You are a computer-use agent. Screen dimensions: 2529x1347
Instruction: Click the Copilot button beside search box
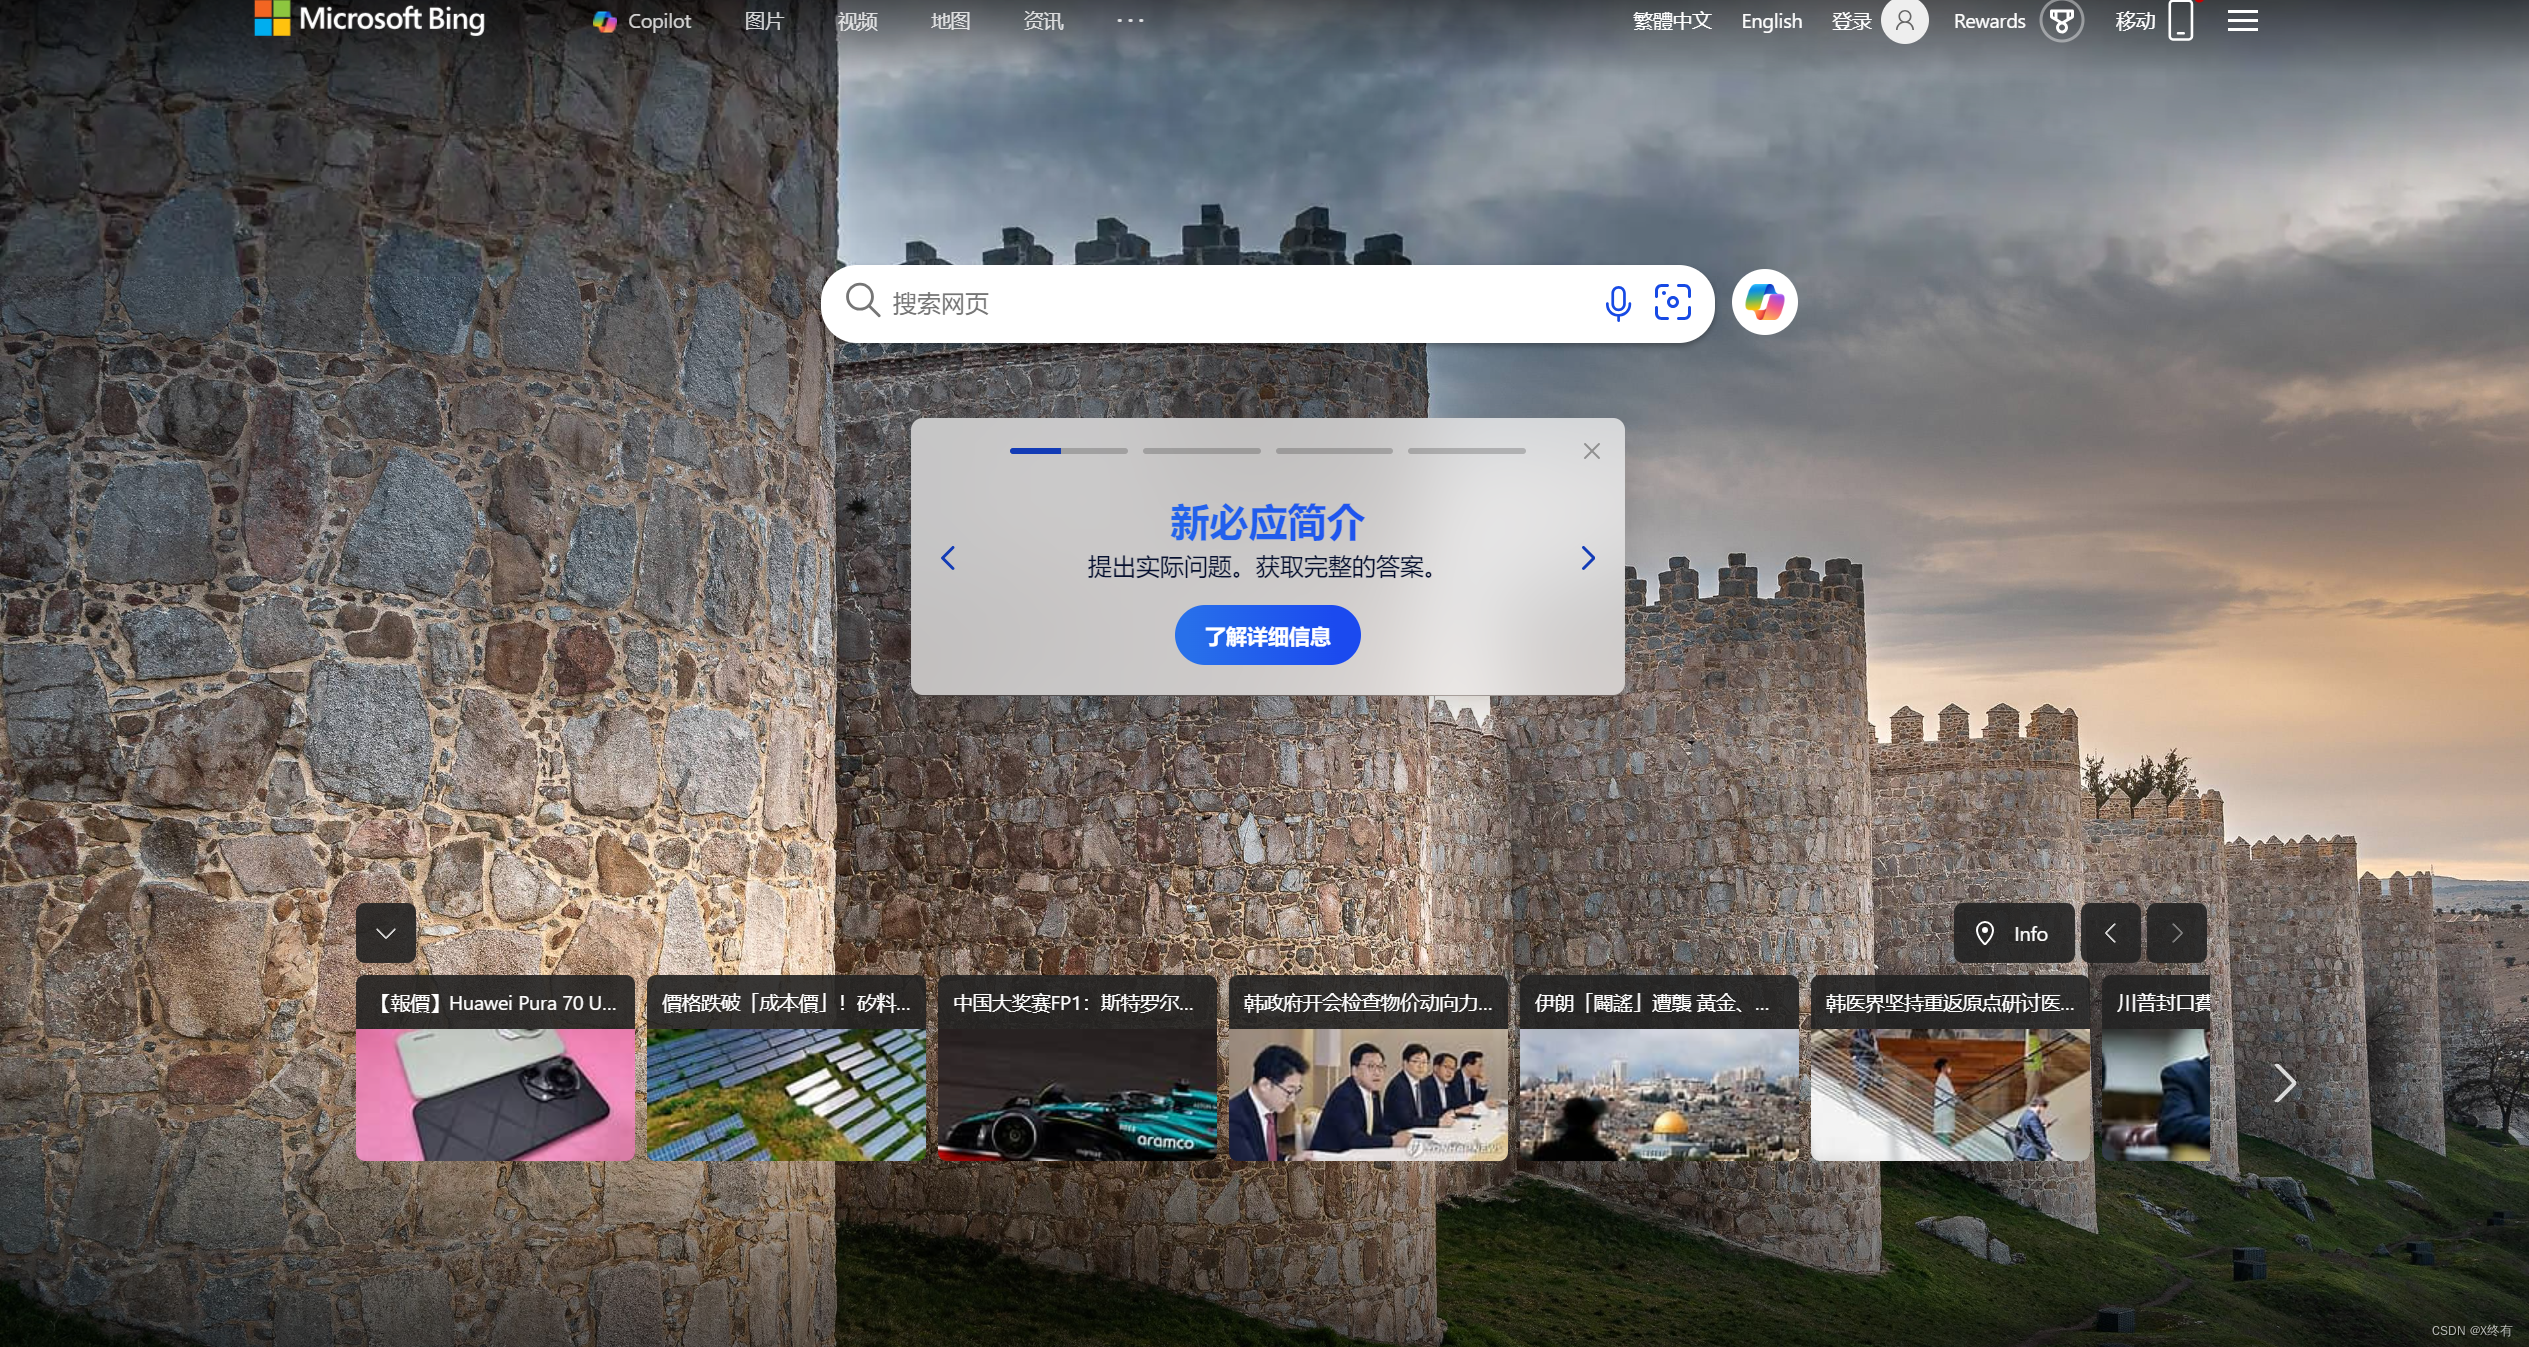(x=1764, y=302)
